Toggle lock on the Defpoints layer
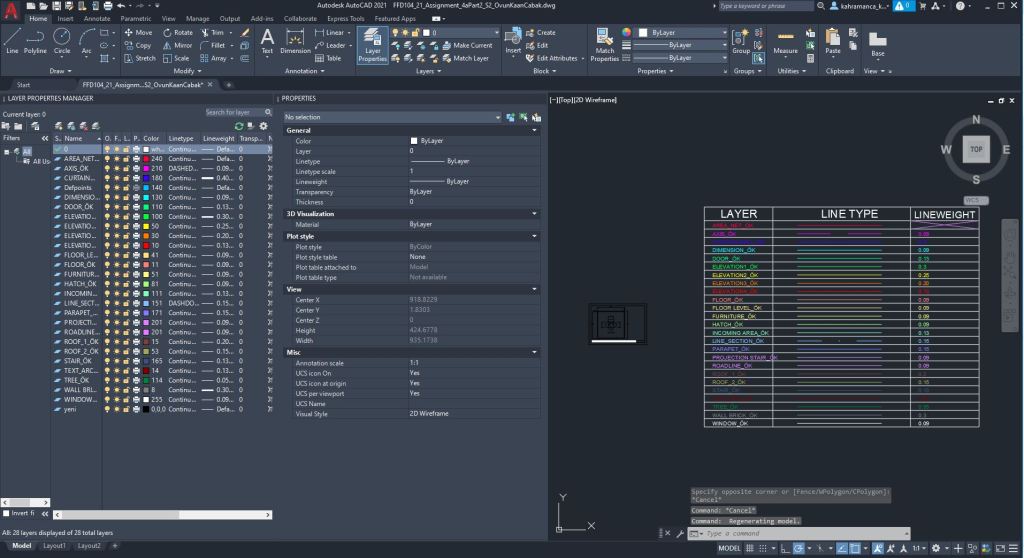Image resolution: width=1024 pixels, height=558 pixels. pos(127,187)
